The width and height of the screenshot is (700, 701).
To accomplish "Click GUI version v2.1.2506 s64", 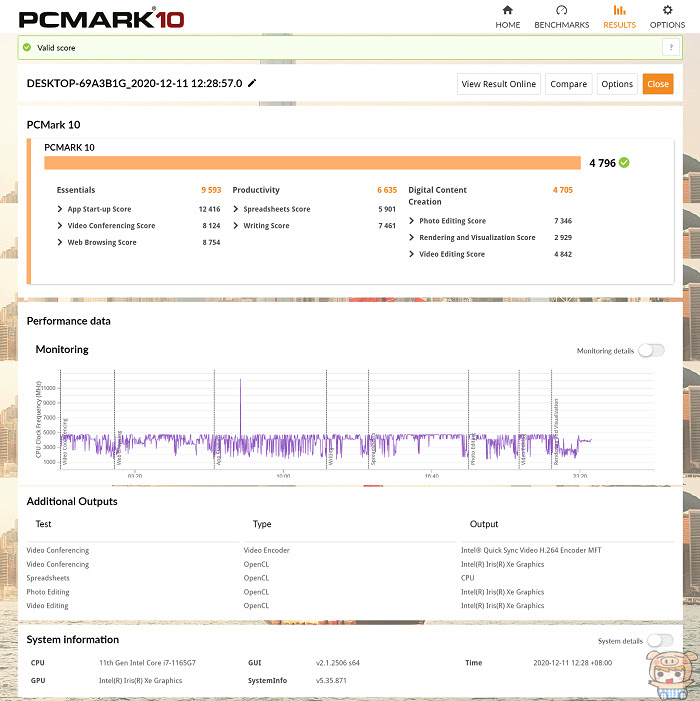I will (x=337, y=663).
